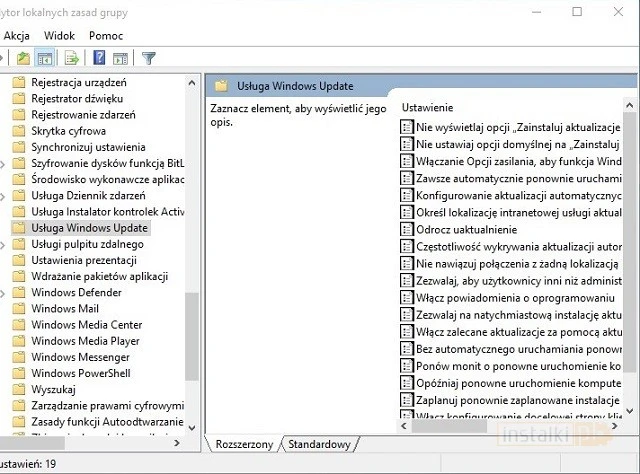Expand the "Usługi pulpitu zdalnego" tree node
Image resolution: width=640 pixels, height=474 pixels.
4,245
